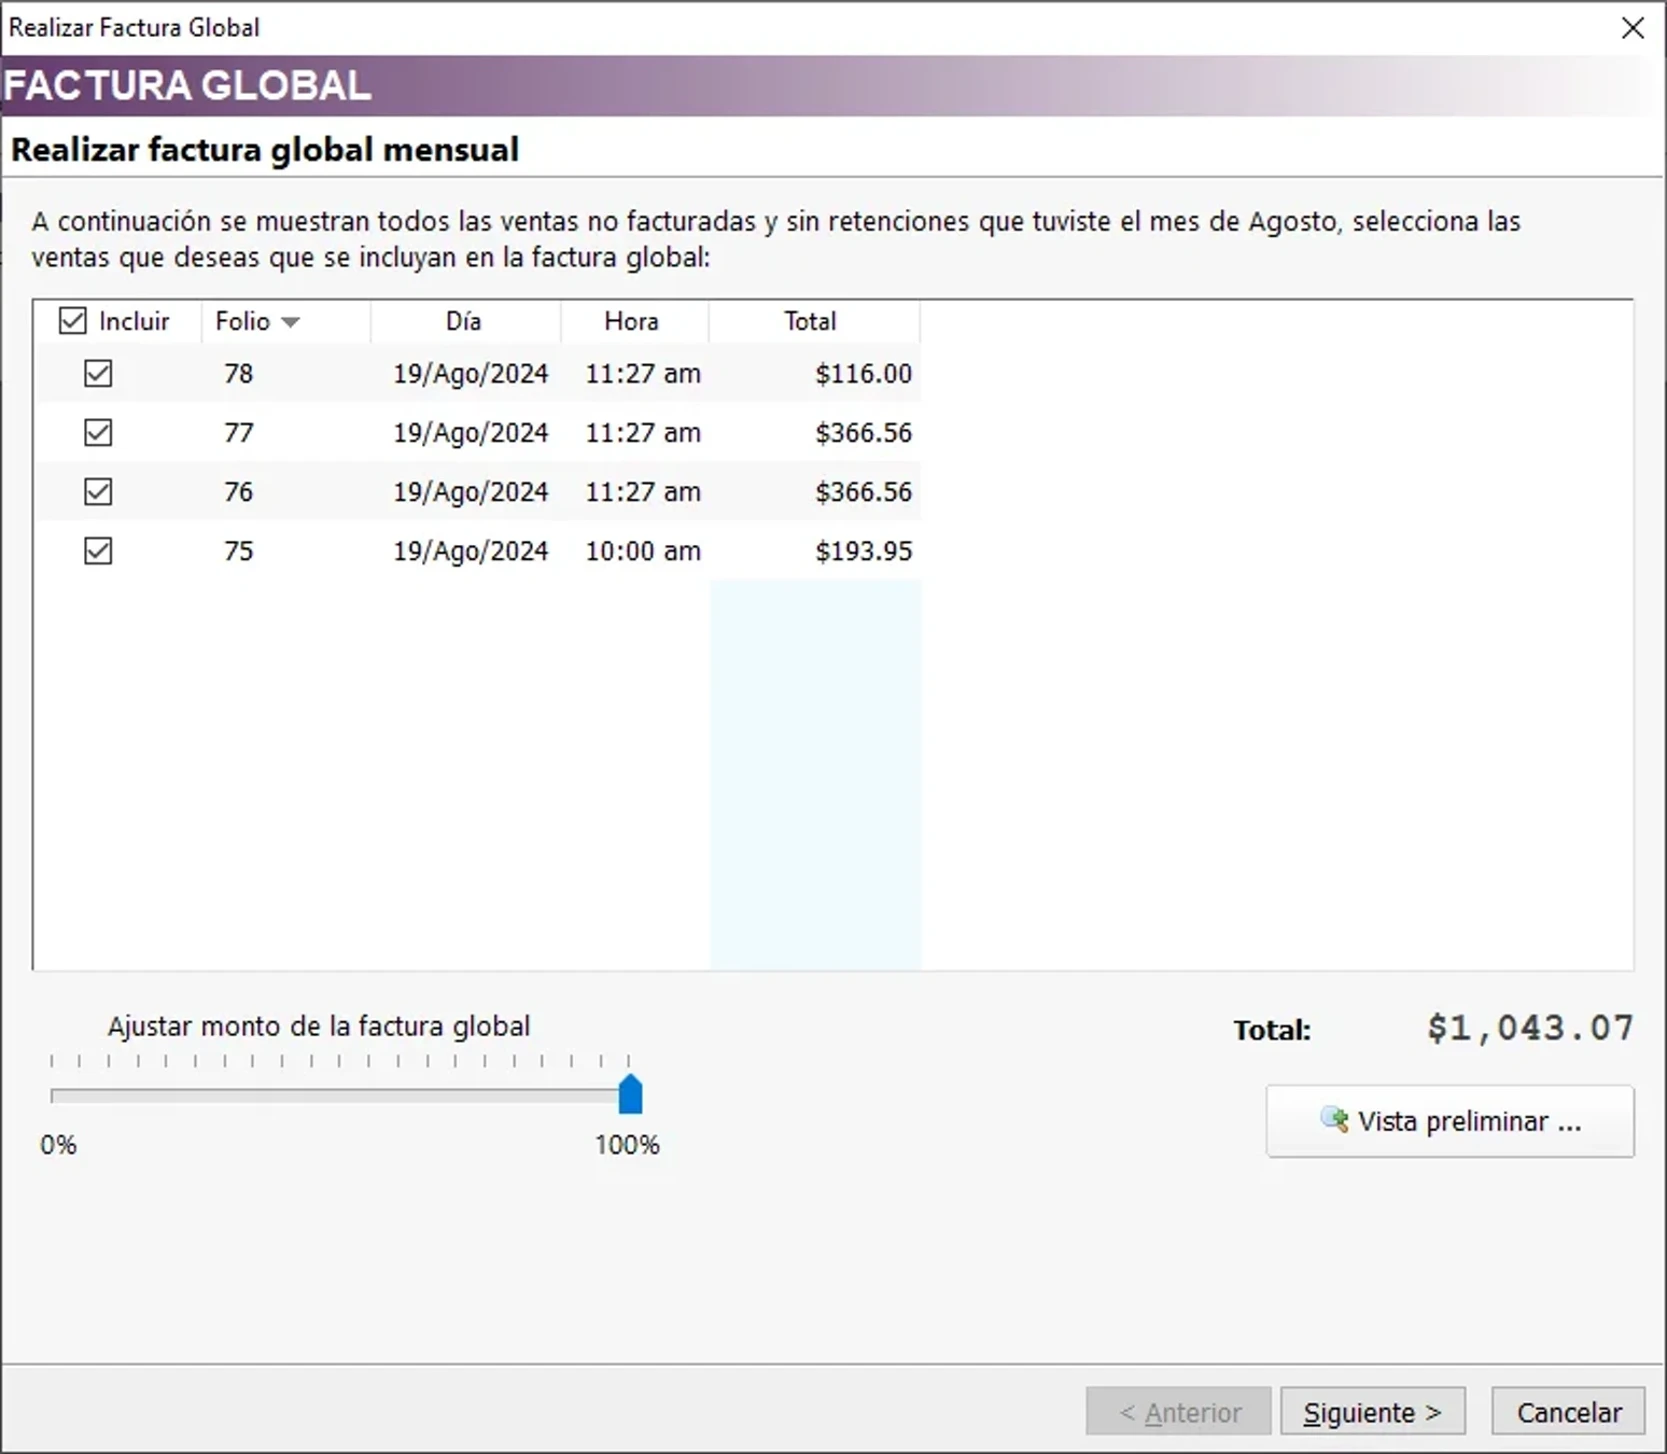This screenshot has height=1454, width=1667.
Task: Untick the checkbox for folio 75
Action: [98, 551]
